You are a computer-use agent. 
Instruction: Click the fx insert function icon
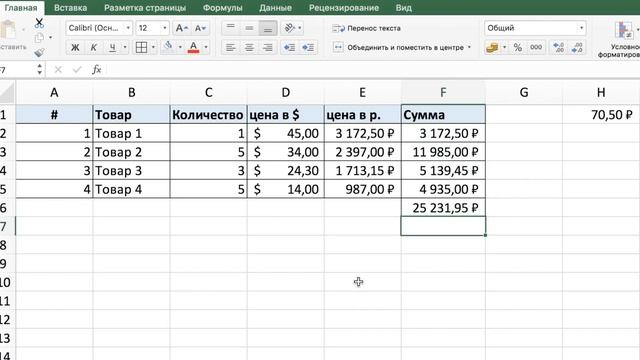point(96,70)
